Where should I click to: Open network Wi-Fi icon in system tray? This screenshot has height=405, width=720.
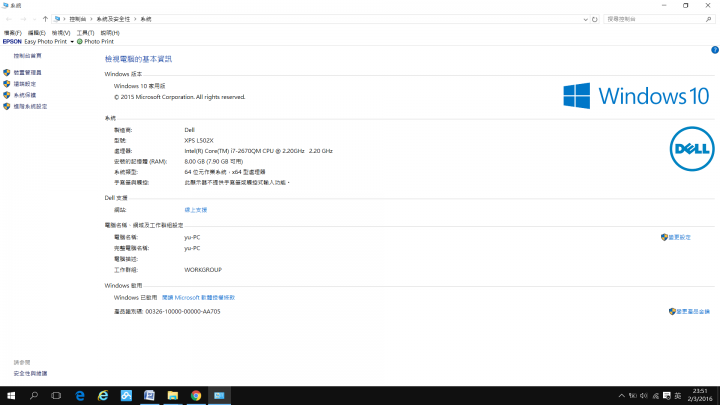[655, 396]
